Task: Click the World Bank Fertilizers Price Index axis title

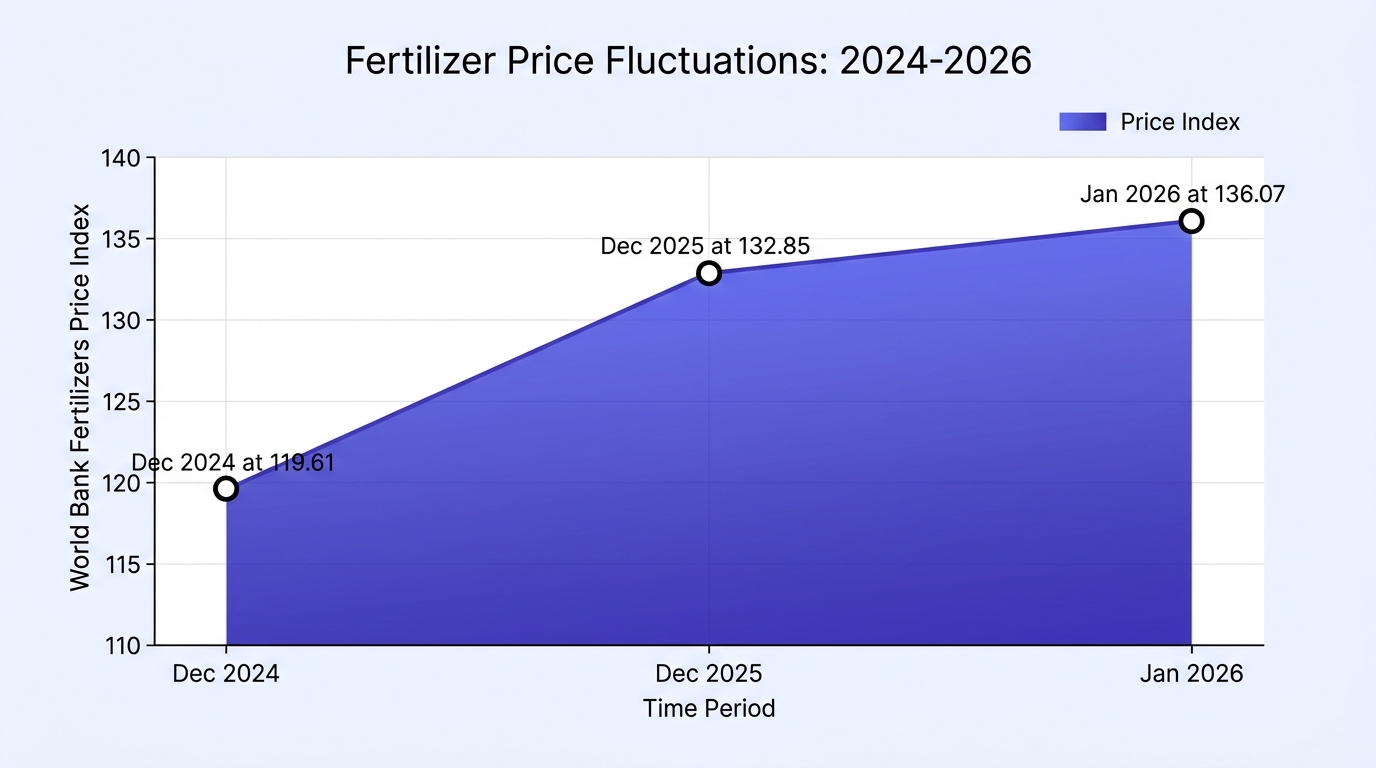Action: [x=80, y=397]
